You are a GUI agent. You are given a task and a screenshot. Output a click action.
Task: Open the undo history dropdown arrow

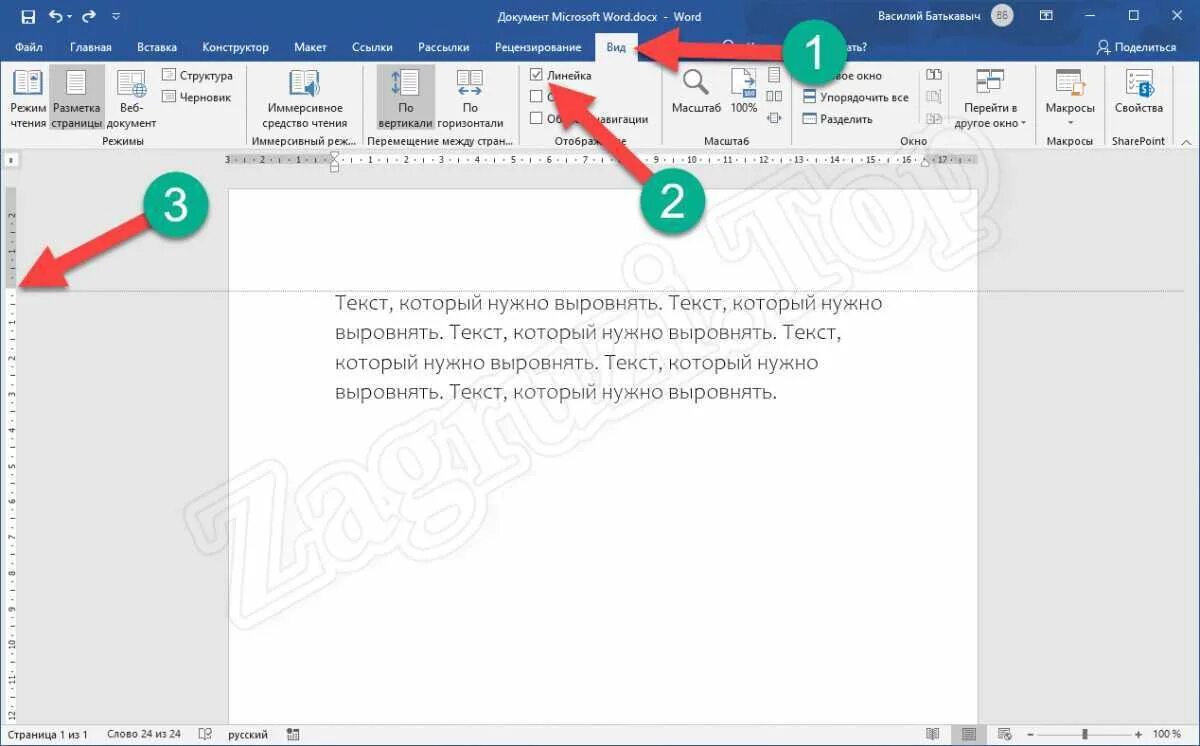point(70,17)
